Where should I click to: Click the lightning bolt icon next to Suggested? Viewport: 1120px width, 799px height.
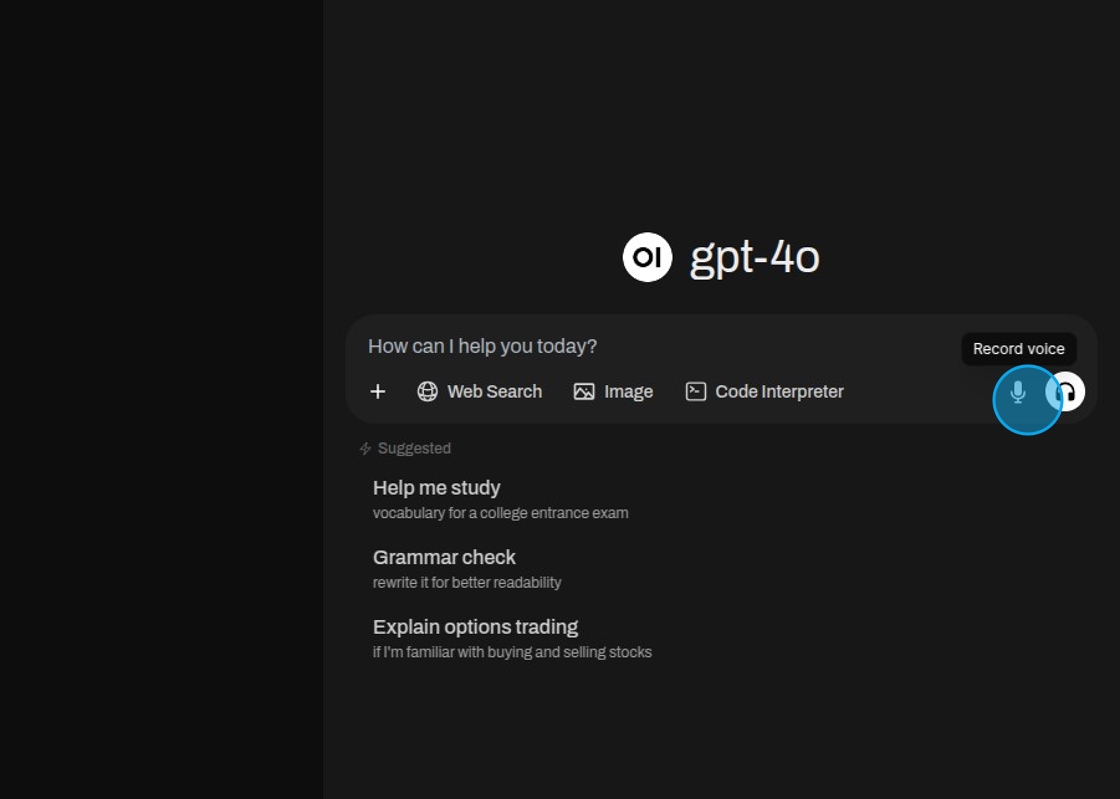point(365,449)
